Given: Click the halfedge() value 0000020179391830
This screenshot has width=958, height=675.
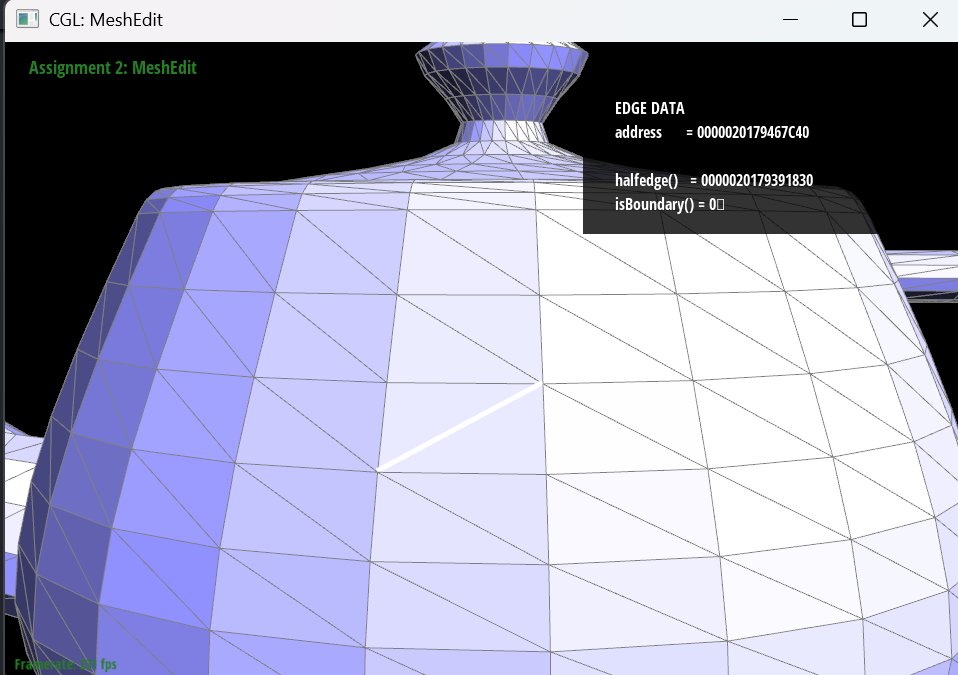Looking at the screenshot, I should point(756,180).
